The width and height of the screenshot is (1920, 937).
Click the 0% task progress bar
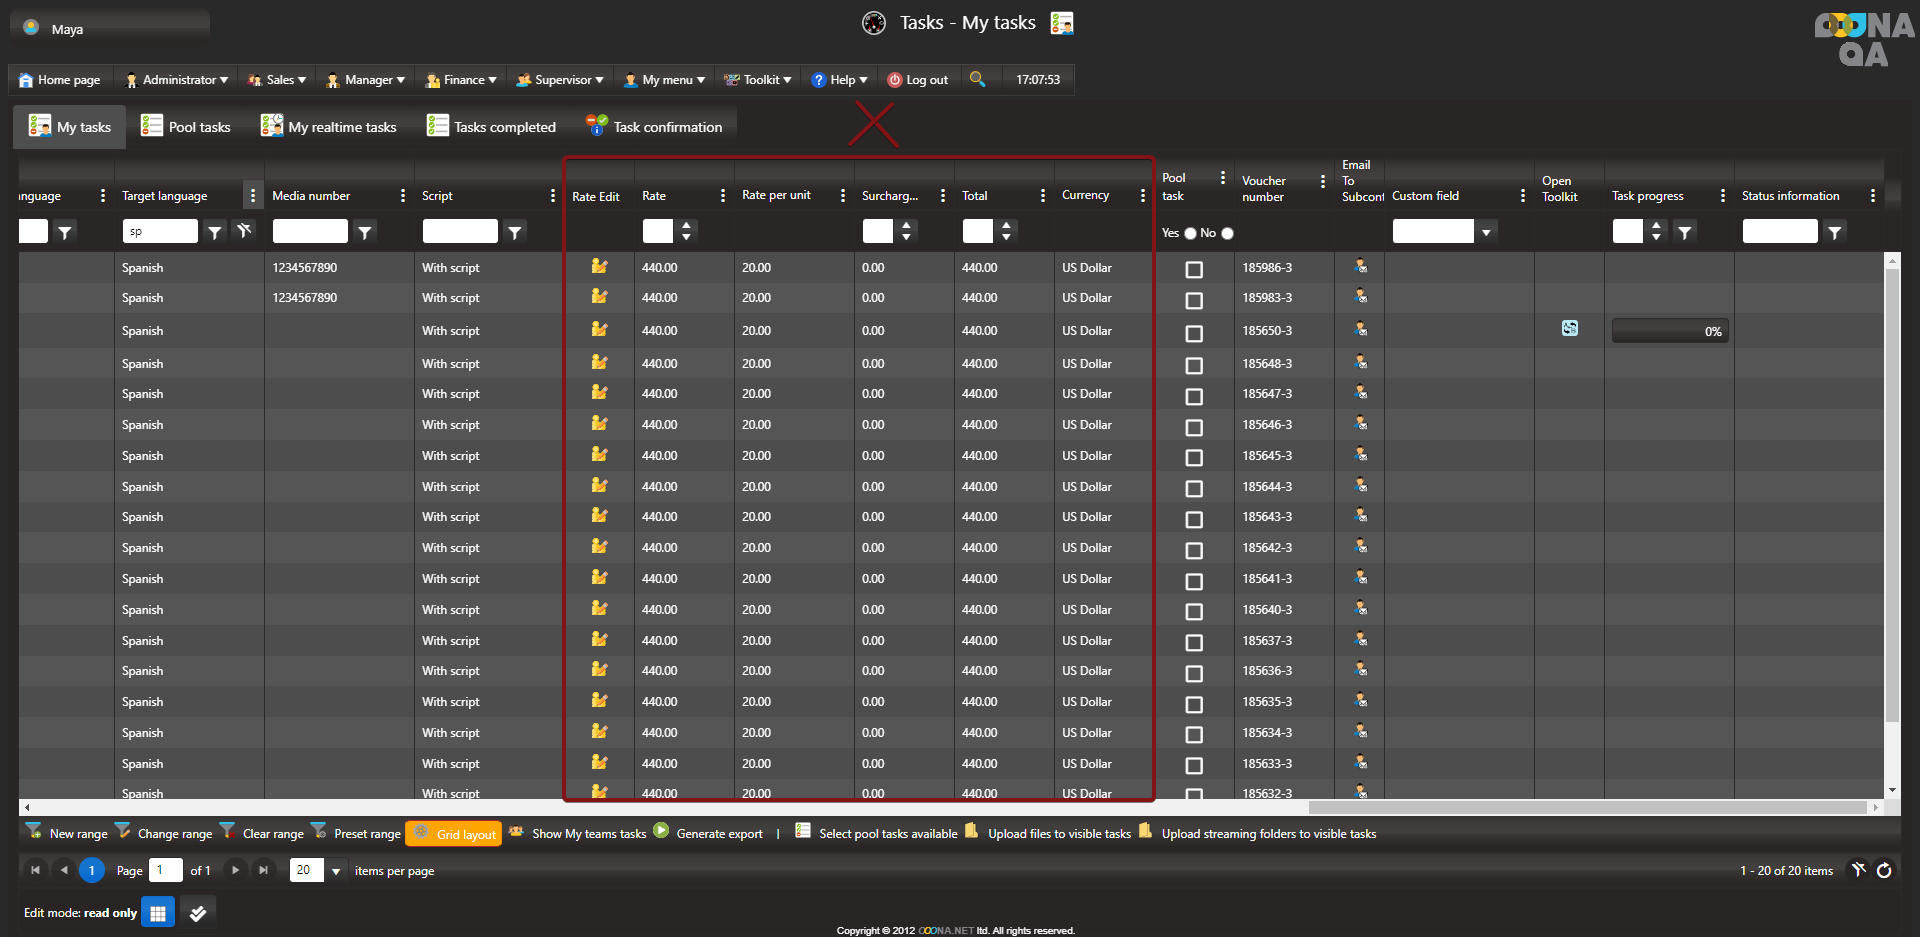click(x=1669, y=331)
